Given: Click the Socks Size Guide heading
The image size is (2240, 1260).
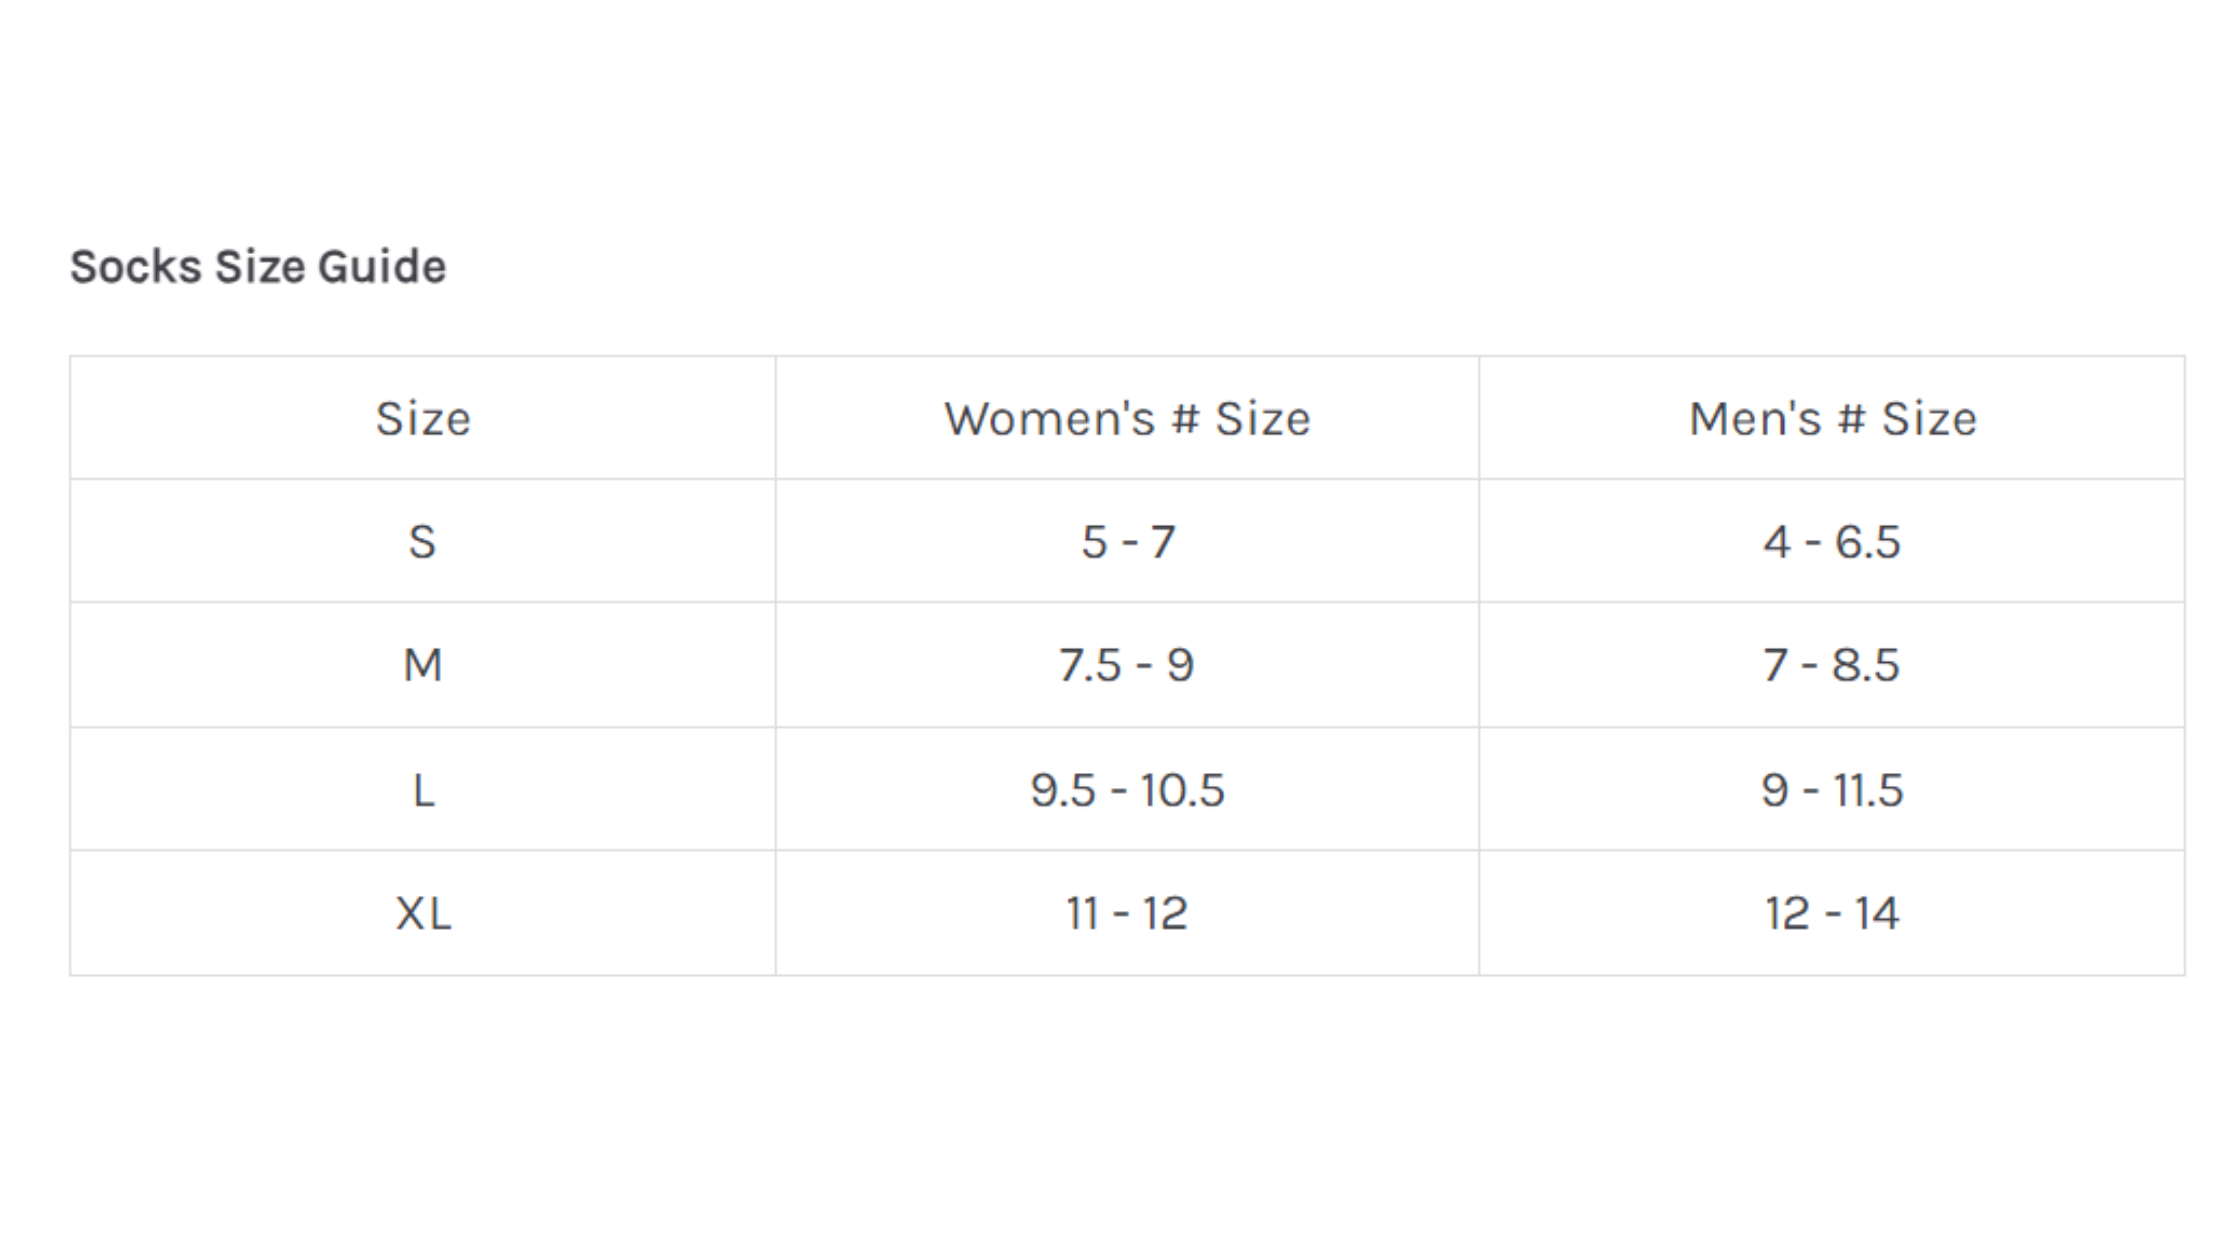Looking at the screenshot, I should click(258, 267).
